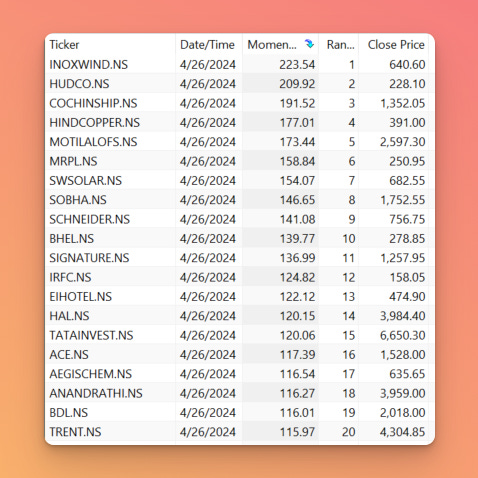The width and height of the screenshot is (478, 478).
Task: Click close price 756.75
Action: point(407,219)
